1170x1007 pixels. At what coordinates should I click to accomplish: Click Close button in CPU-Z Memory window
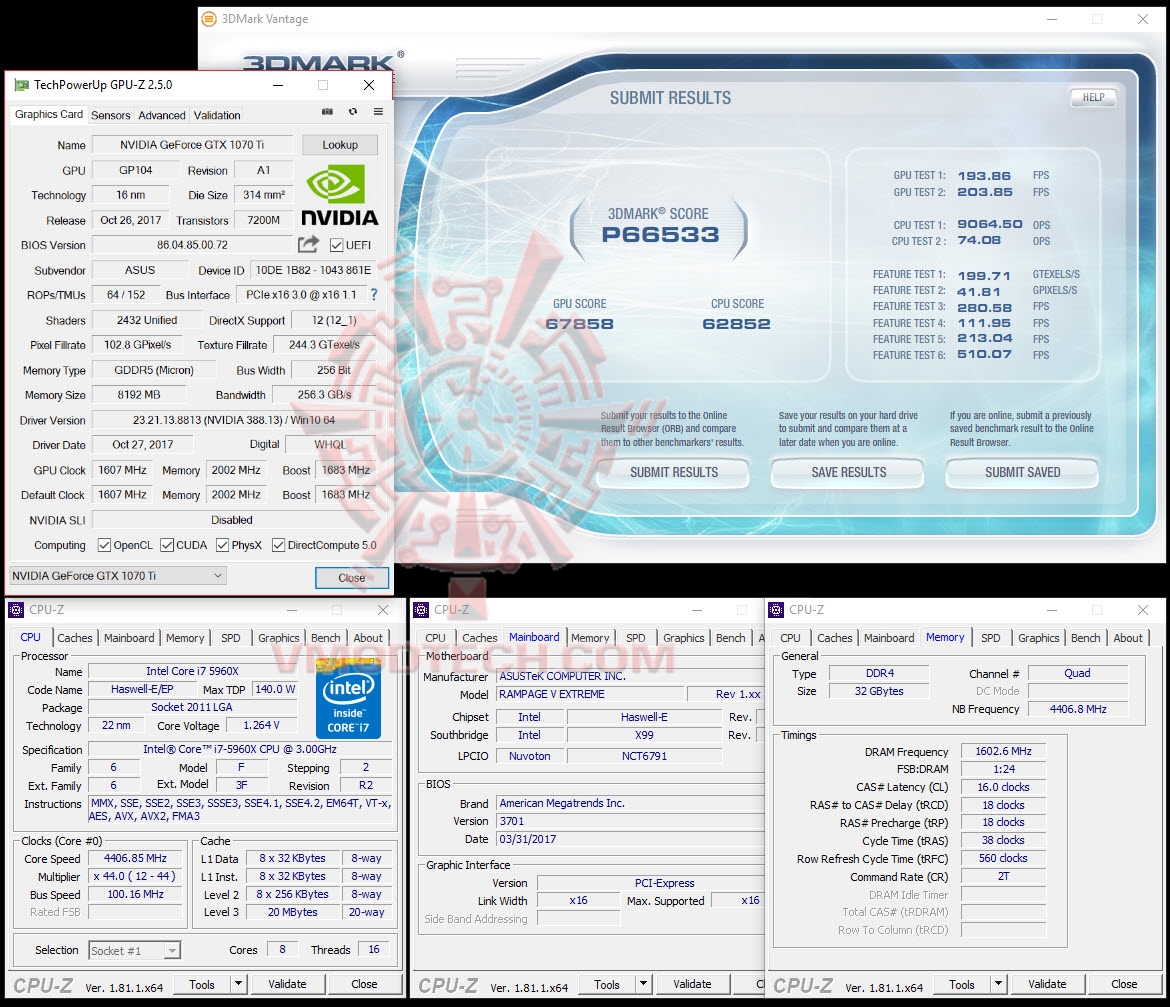1124,984
